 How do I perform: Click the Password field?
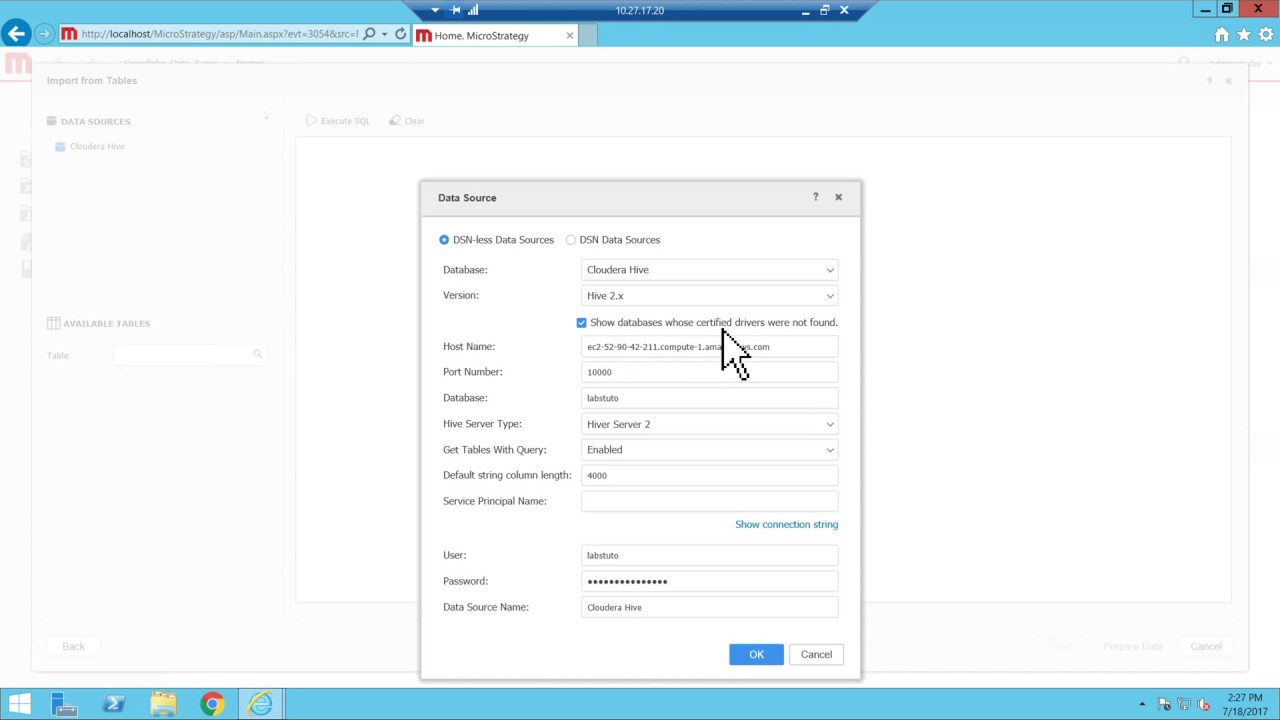pyautogui.click(x=709, y=581)
